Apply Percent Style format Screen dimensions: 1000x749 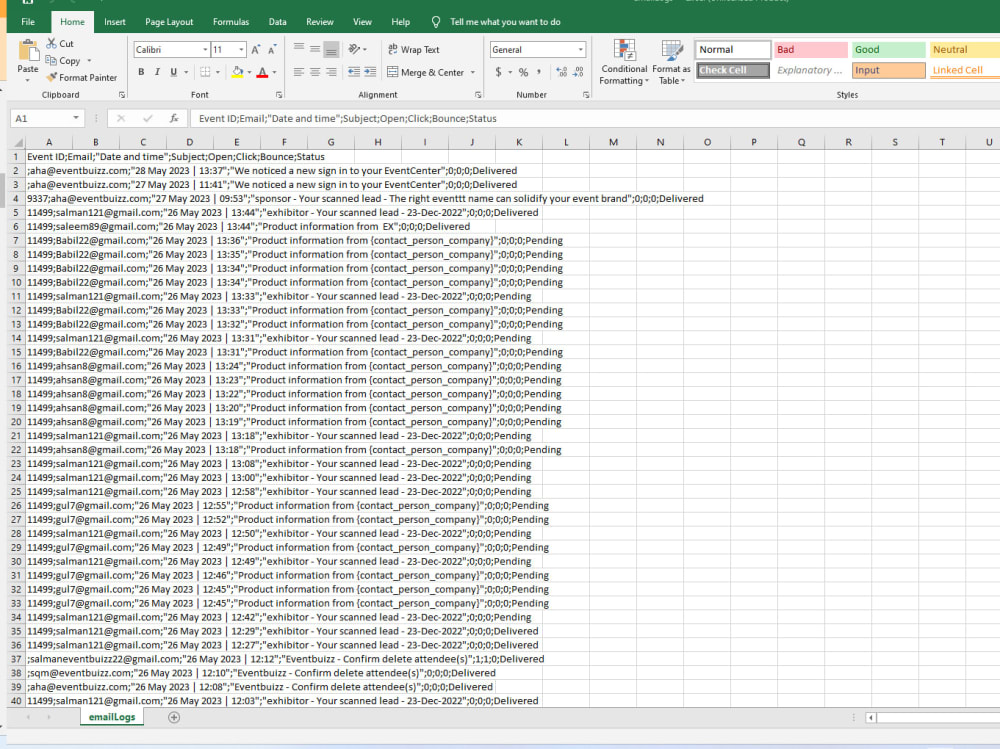pos(524,72)
